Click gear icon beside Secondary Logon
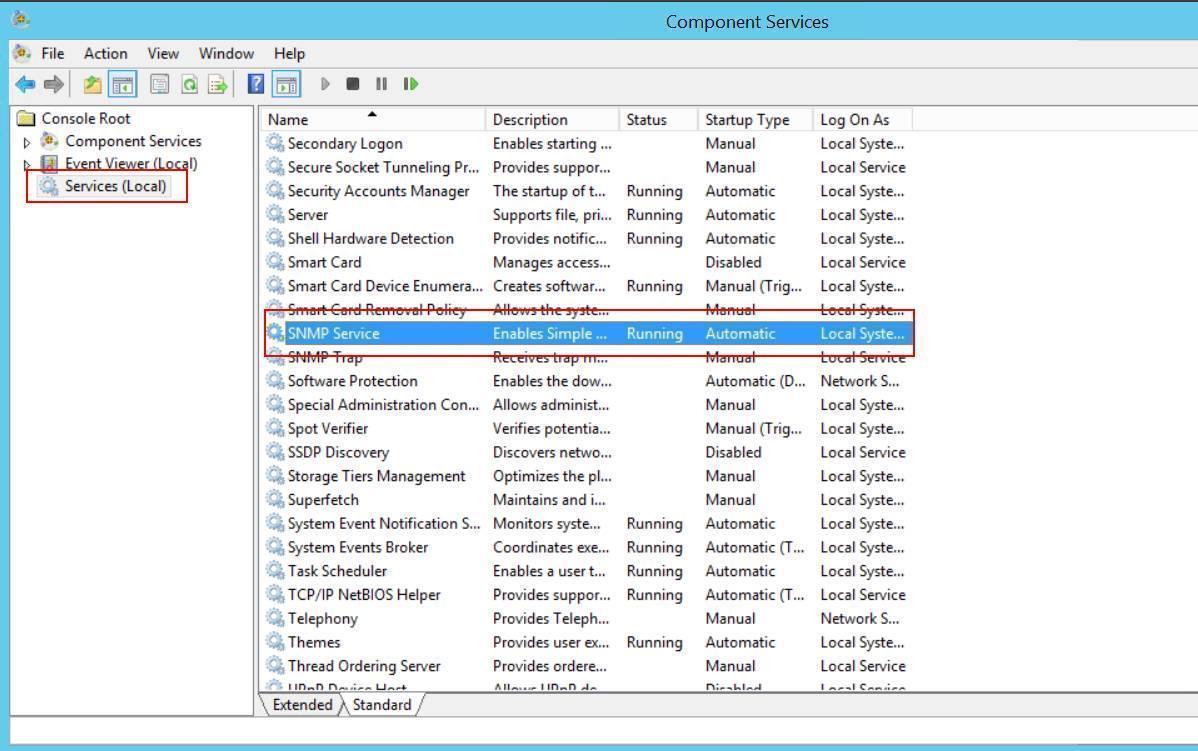This screenshot has width=1198, height=751. coord(275,143)
